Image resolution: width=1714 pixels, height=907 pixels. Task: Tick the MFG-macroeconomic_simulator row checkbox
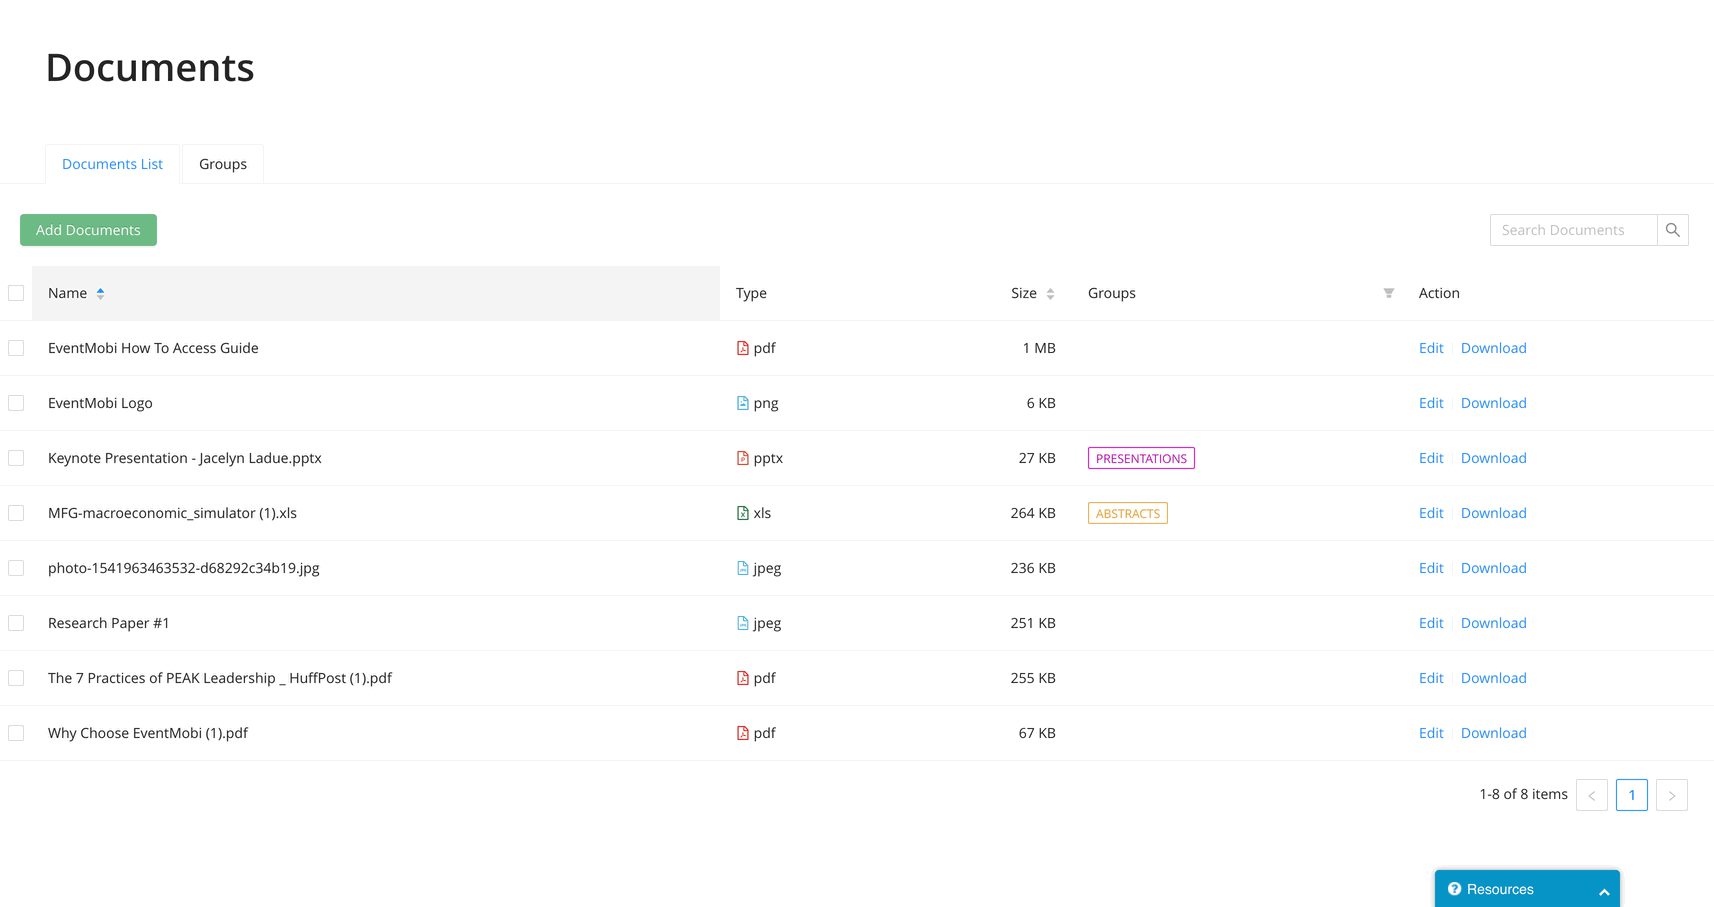click(16, 513)
